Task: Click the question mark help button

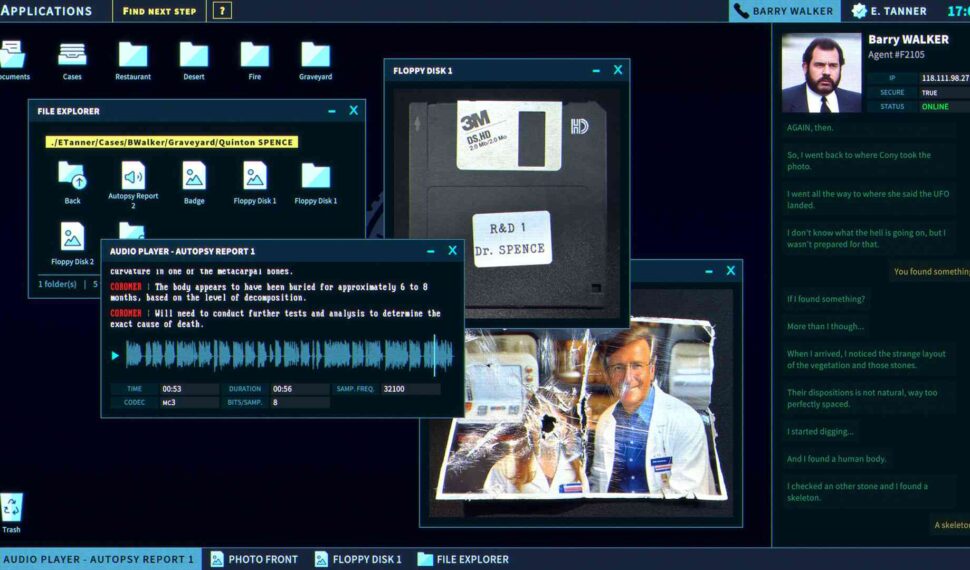Action: [x=222, y=11]
